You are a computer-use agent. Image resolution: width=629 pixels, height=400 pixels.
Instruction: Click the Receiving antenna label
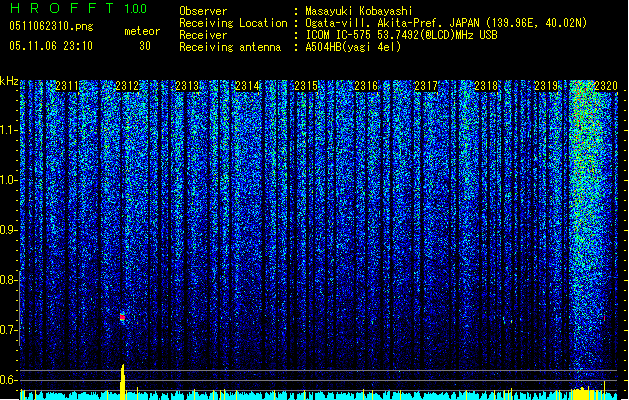pyautogui.click(x=230, y=47)
